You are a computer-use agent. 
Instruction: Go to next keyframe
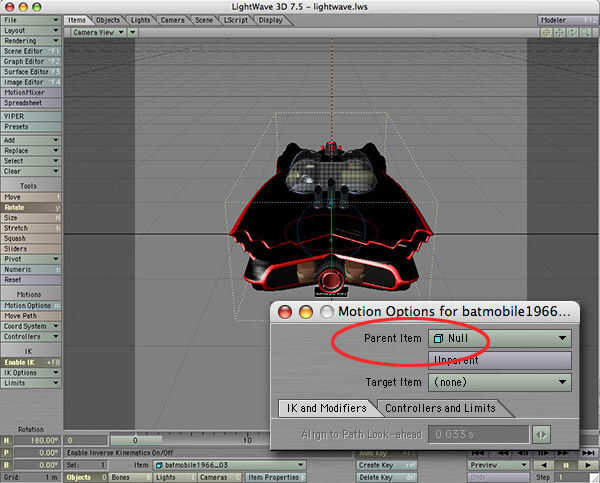click(562, 453)
